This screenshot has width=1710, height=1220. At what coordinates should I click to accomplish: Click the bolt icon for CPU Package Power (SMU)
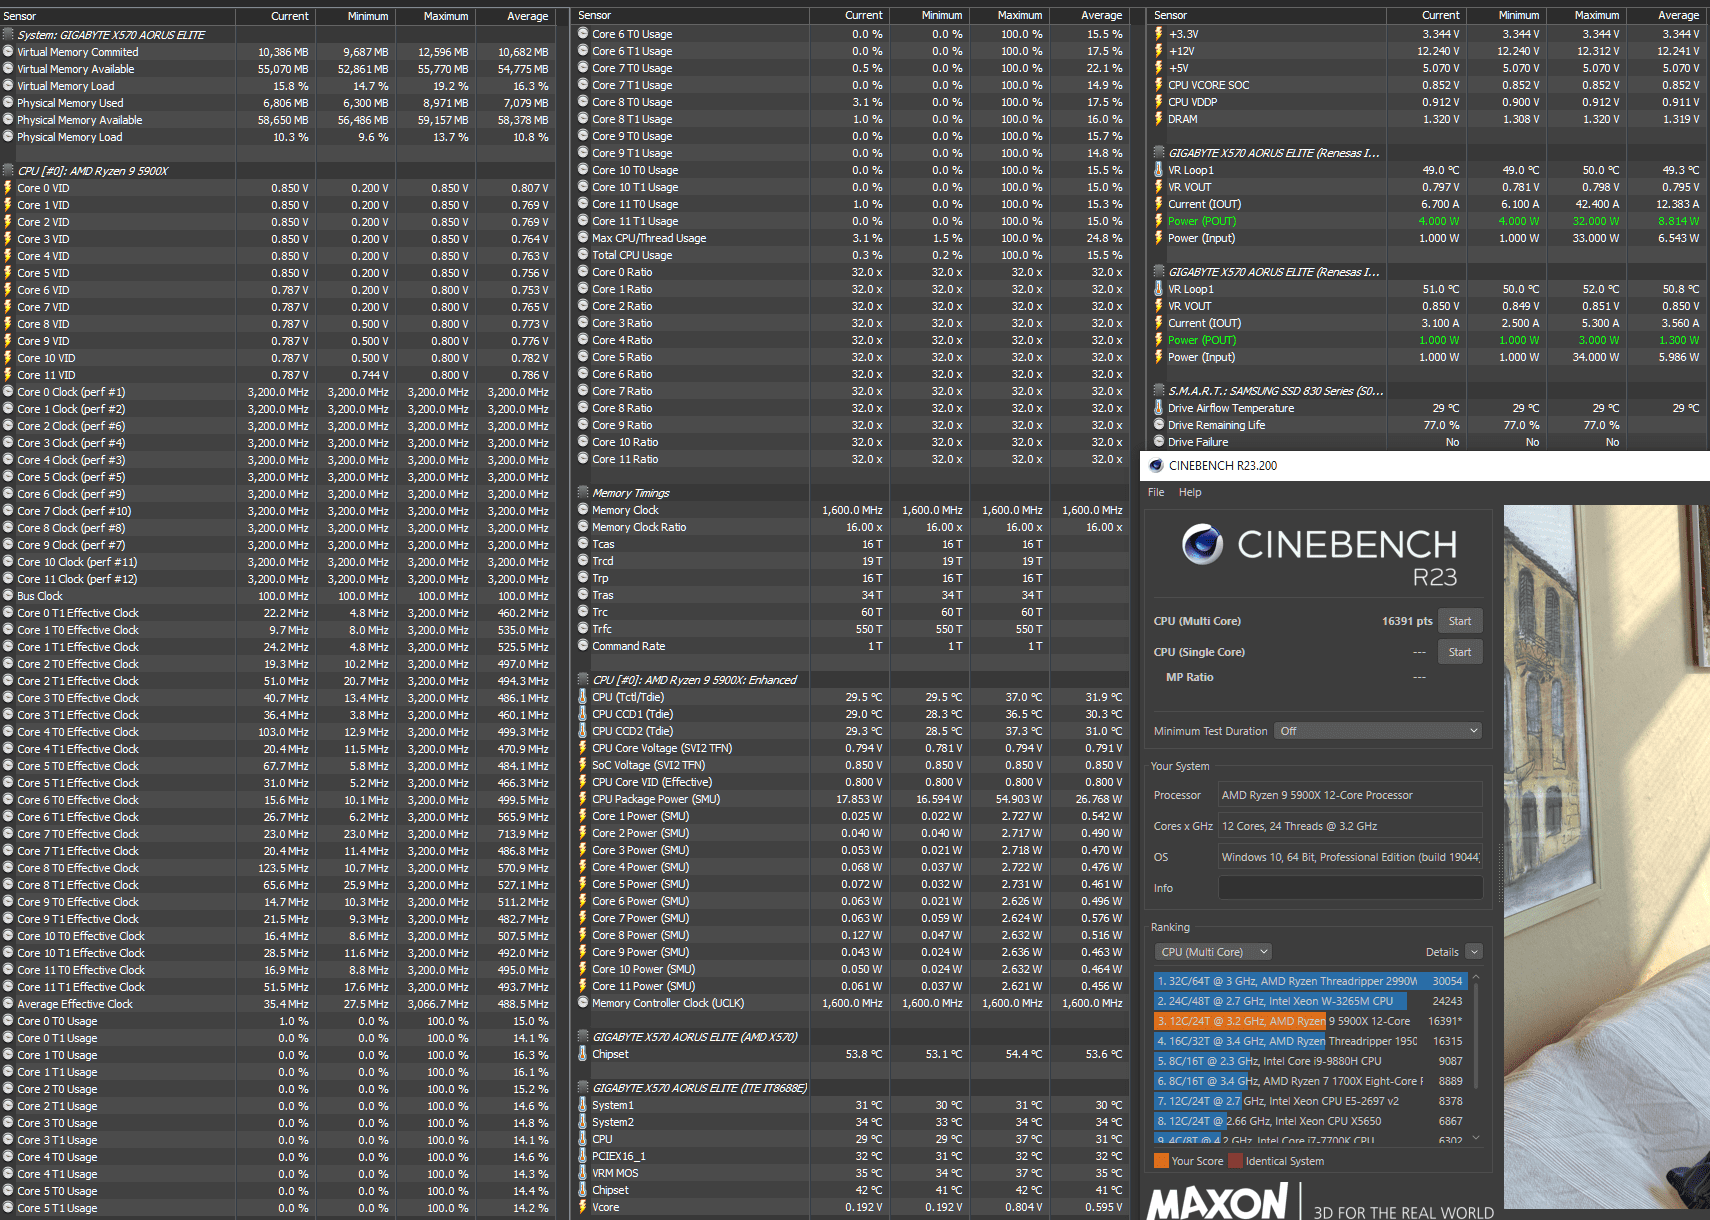point(583,799)
